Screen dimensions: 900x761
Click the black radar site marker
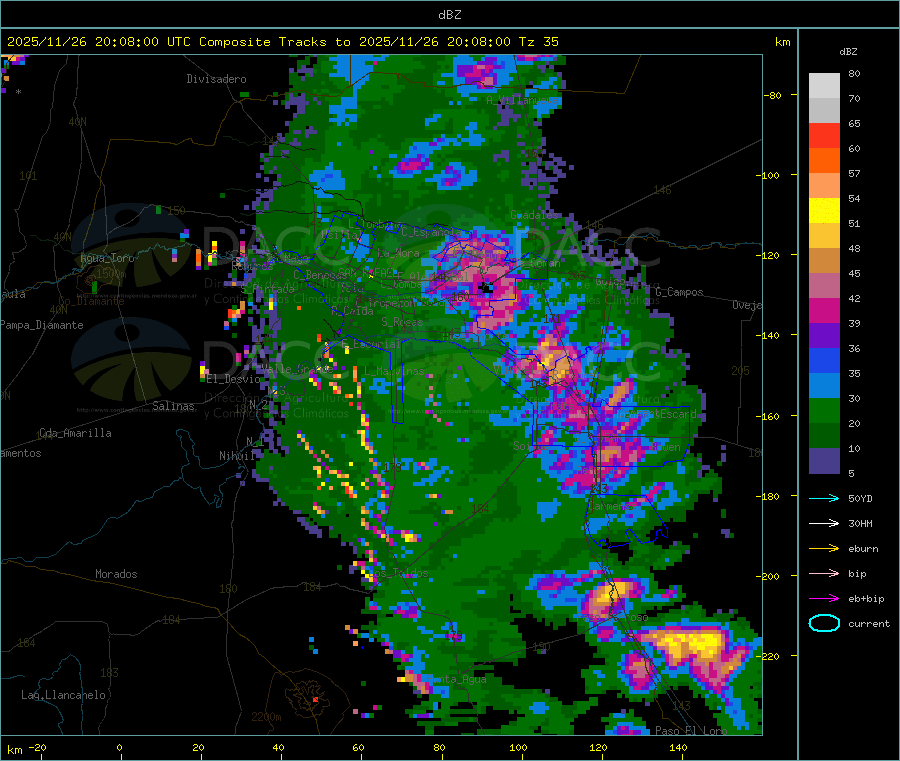(486, 288)
